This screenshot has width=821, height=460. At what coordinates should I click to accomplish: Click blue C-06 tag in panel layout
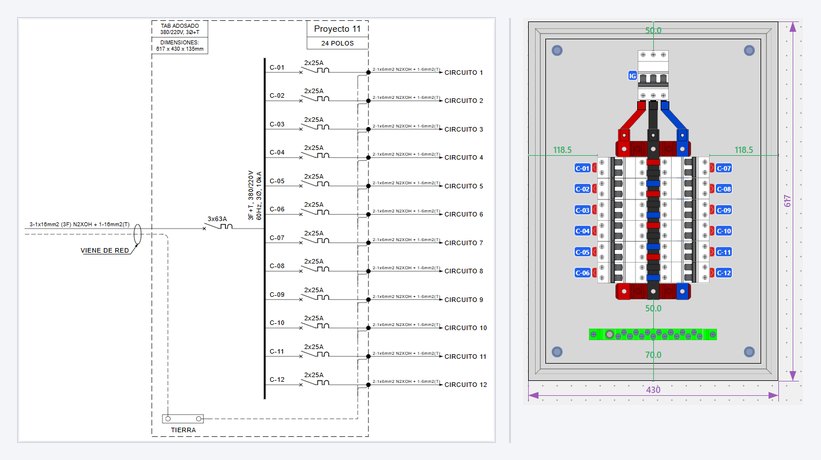(x=583, y=273)
